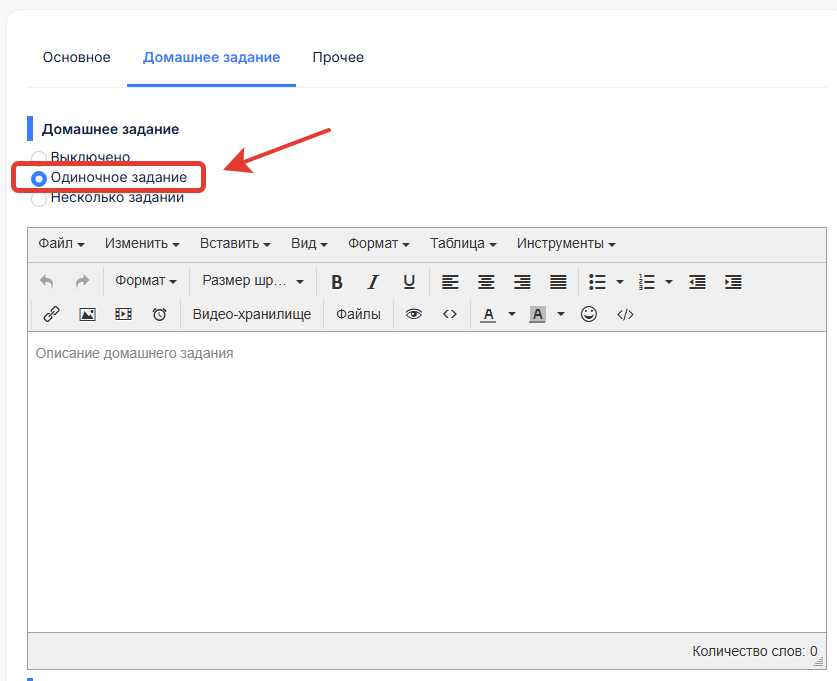Open the Вставить menu
Image resolution: width=837 pixels, height=681 pixels.
tap(235, 243)
